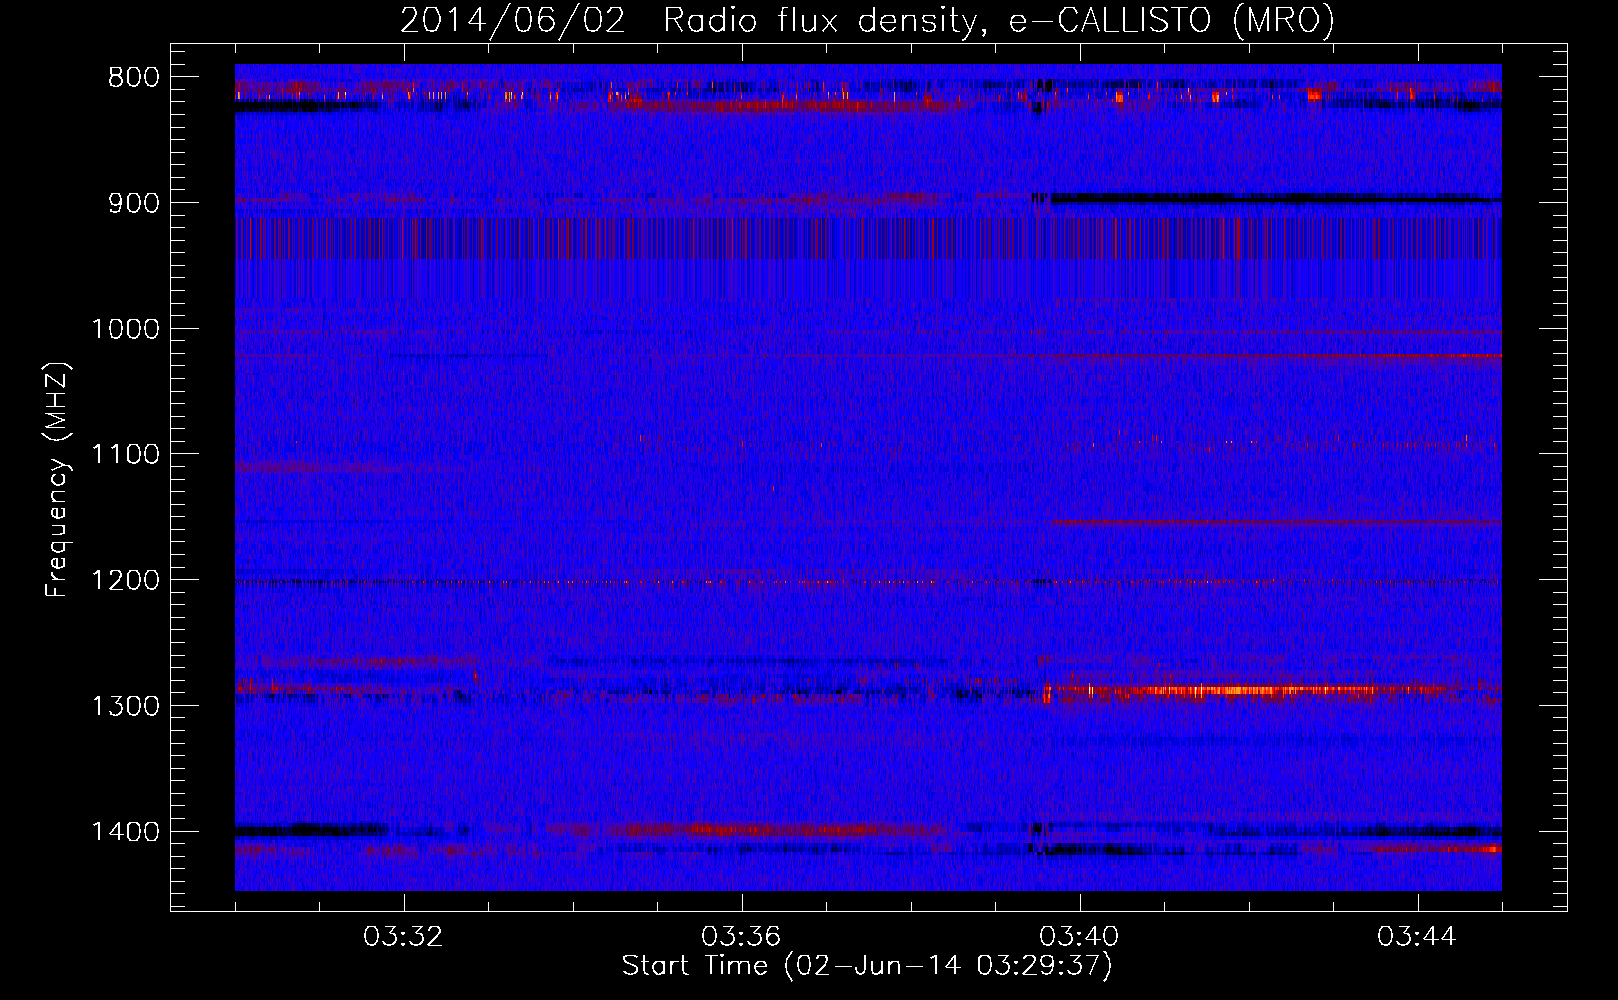Click the 03:44 time tick label
This screenshot has width=1618, height=1000.
pyautogui.click(x=1417, y=937)
